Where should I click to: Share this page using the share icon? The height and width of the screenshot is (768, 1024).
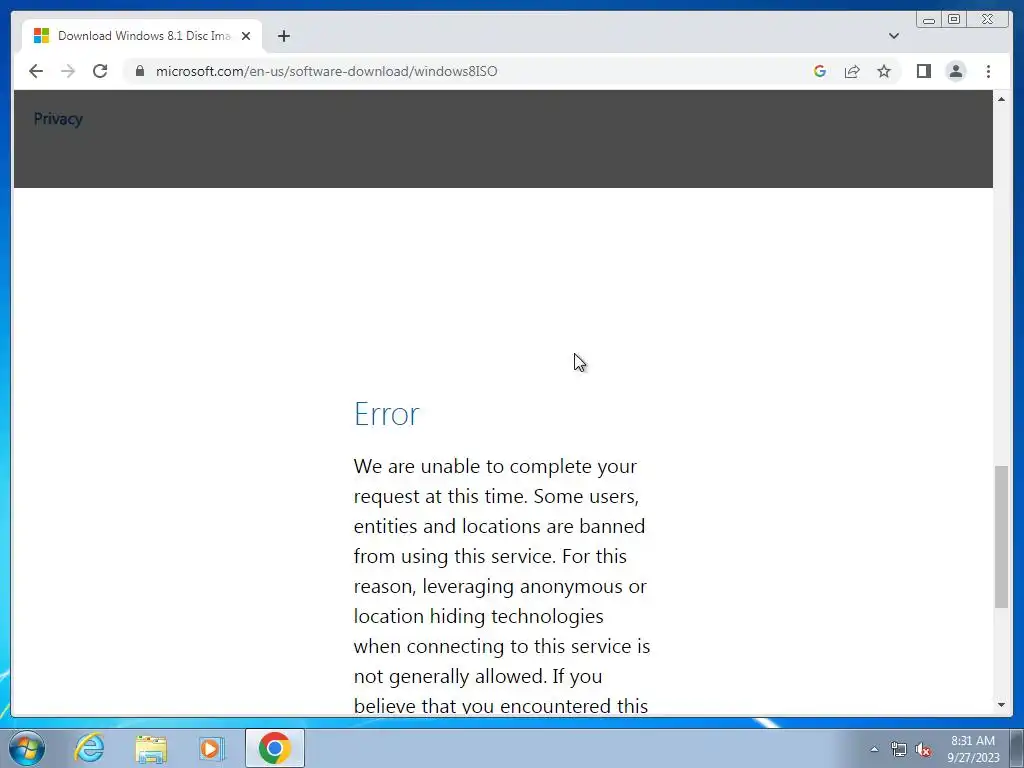pyautogui.click(x=852, y=71)
